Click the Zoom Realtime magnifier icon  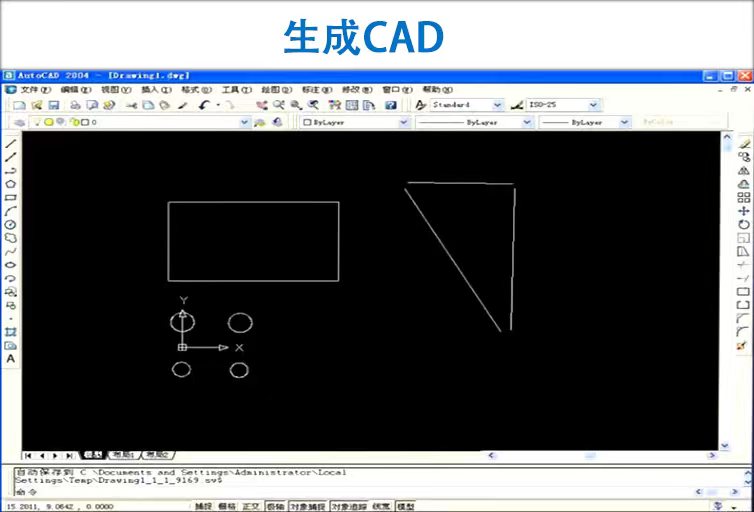(278, 105)
